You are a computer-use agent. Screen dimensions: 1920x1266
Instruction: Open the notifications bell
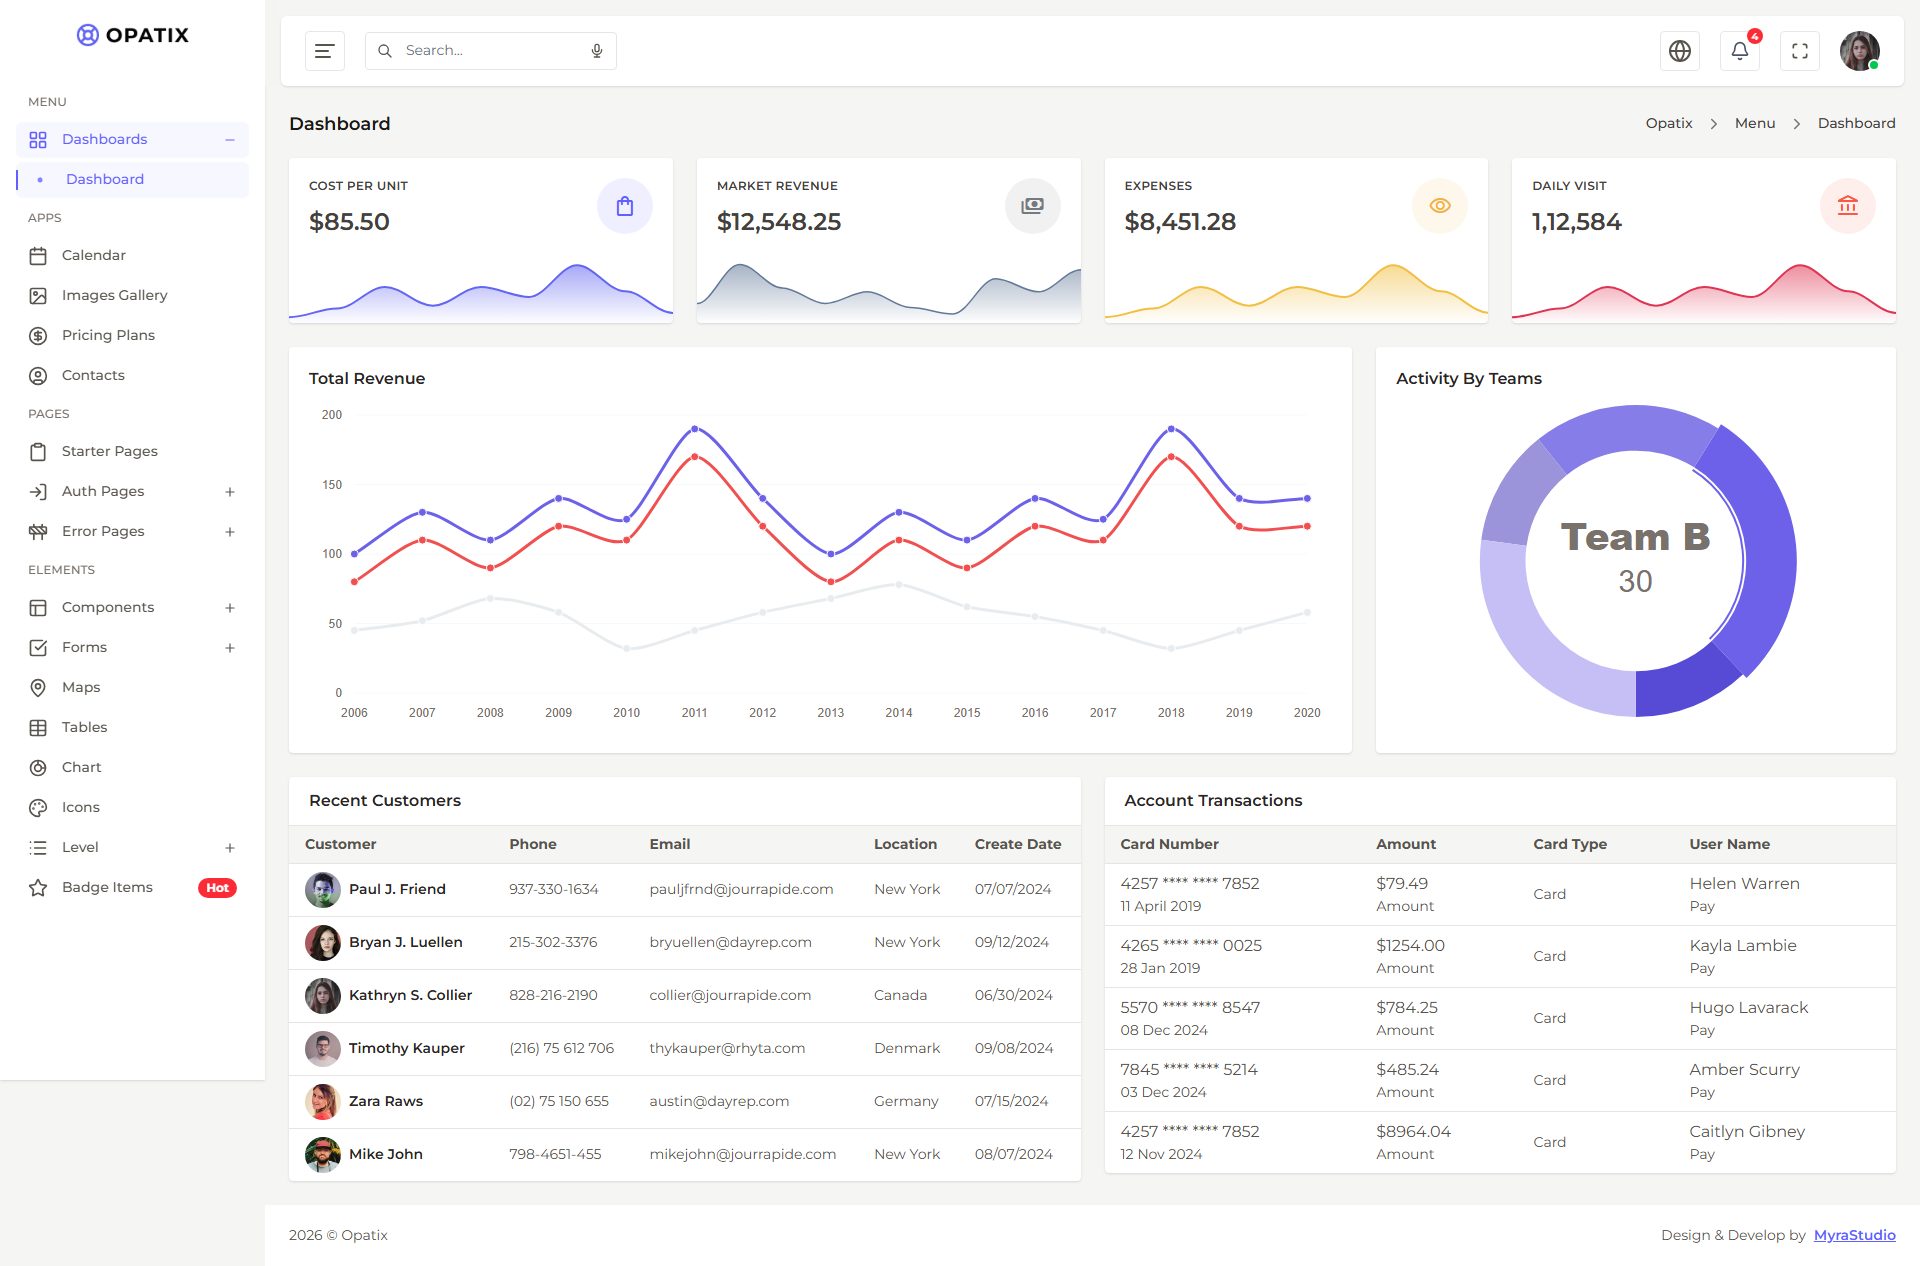(1740, 51)
